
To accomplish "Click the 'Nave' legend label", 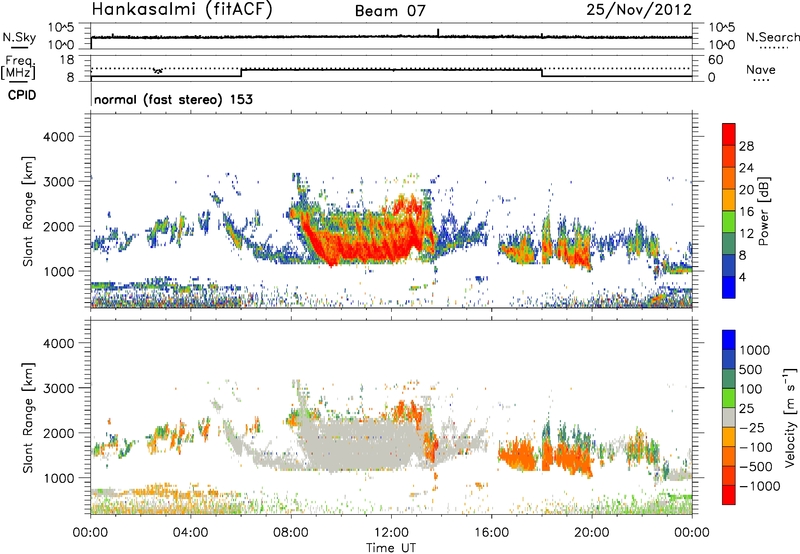I will (761, 69).
